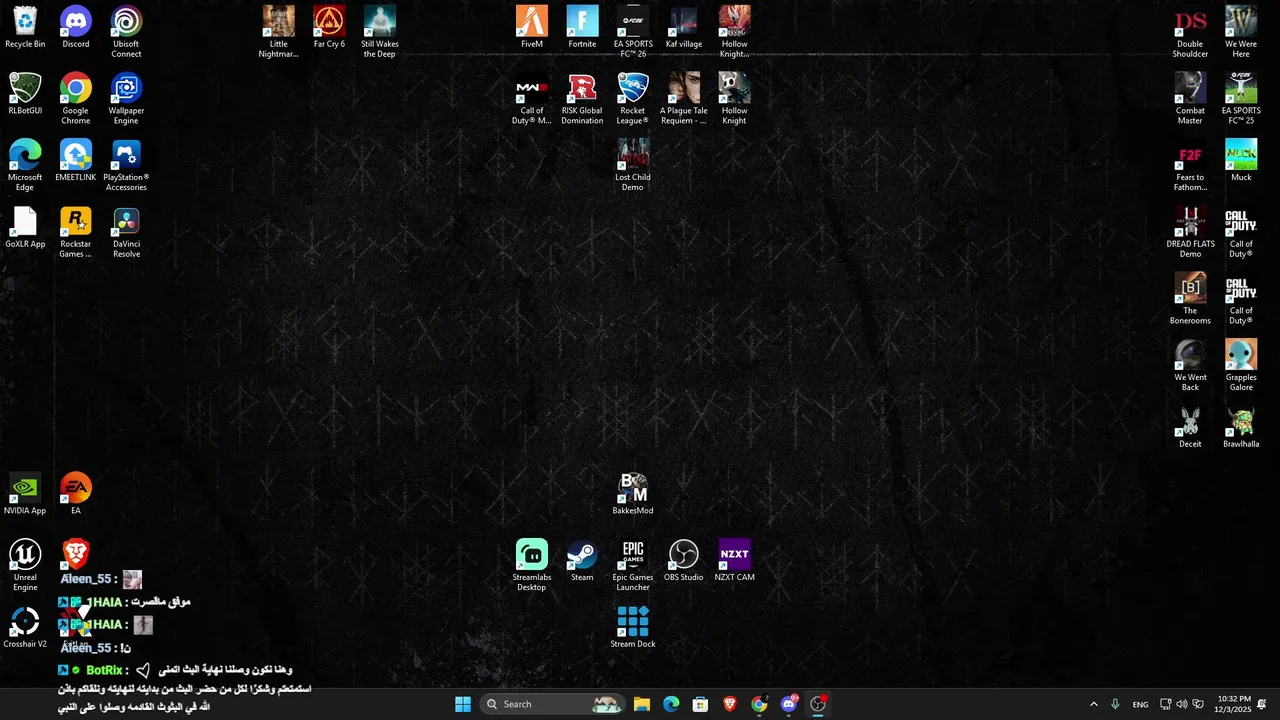
Task: Select the Deceit desktop icon
Action: 1190,428
